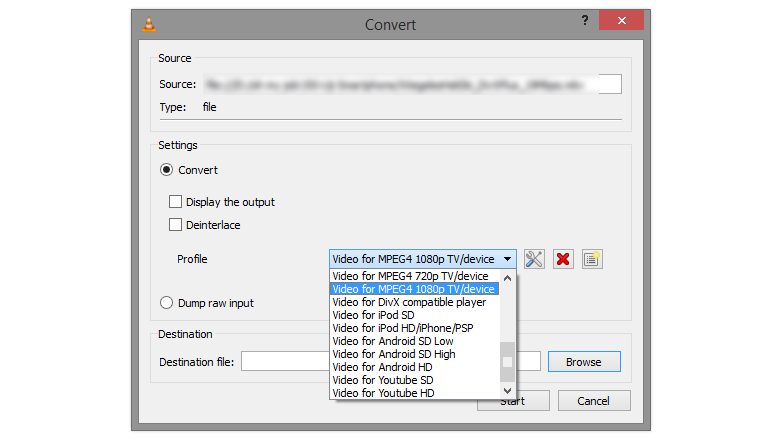Viewport: 783px width, 441px height.
Task: Pick Video for Android SD High
Action: [394, 354]
